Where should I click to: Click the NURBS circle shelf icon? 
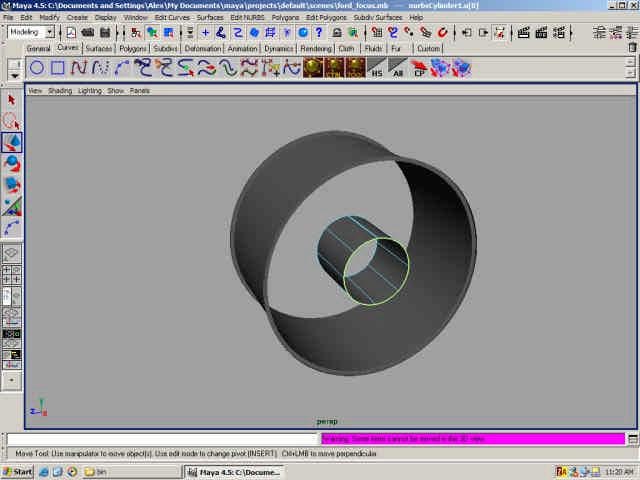pyautogui.click(x=36, y=68)
